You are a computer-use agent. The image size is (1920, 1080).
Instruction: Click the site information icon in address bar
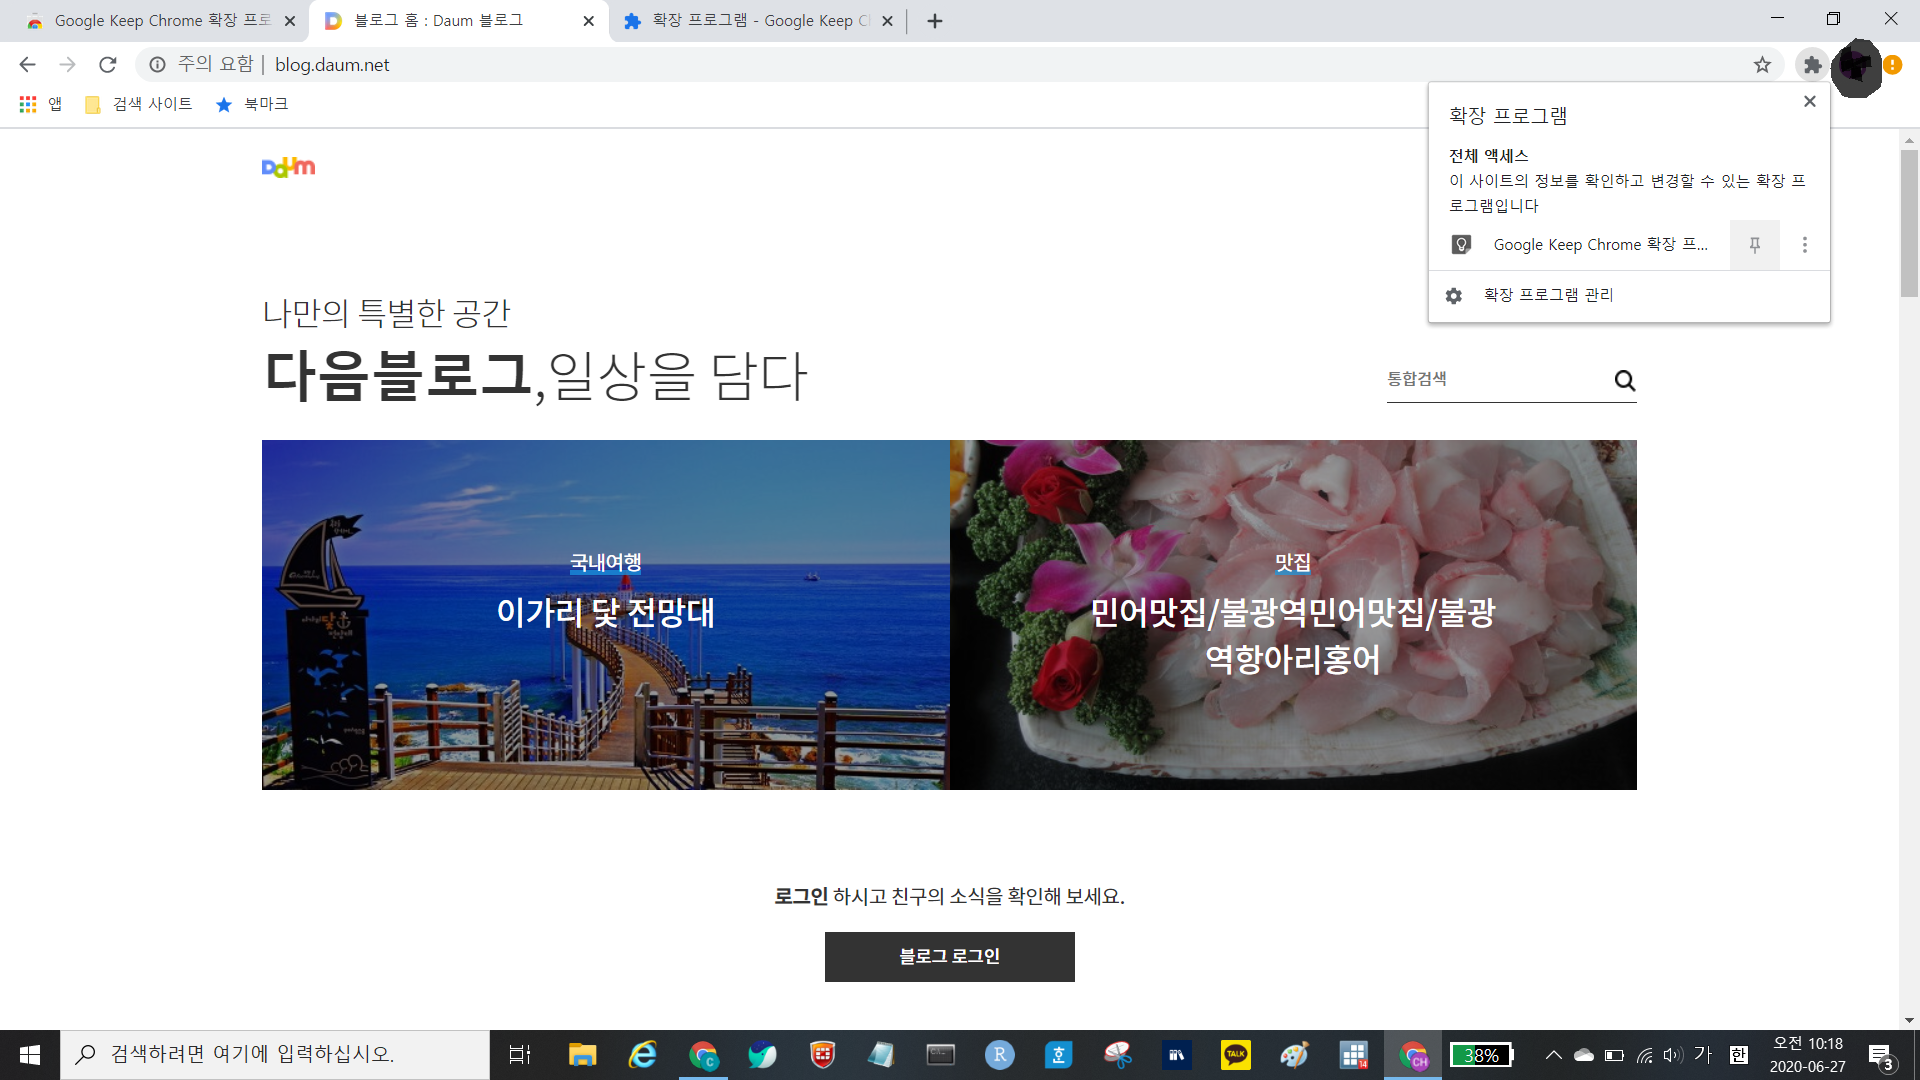pyautogui.click(x=157, y=65)
